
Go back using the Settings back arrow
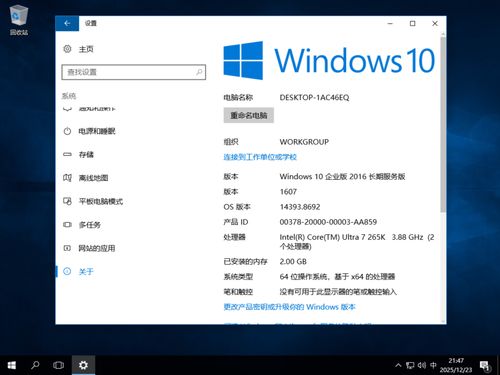pos(67,23)
